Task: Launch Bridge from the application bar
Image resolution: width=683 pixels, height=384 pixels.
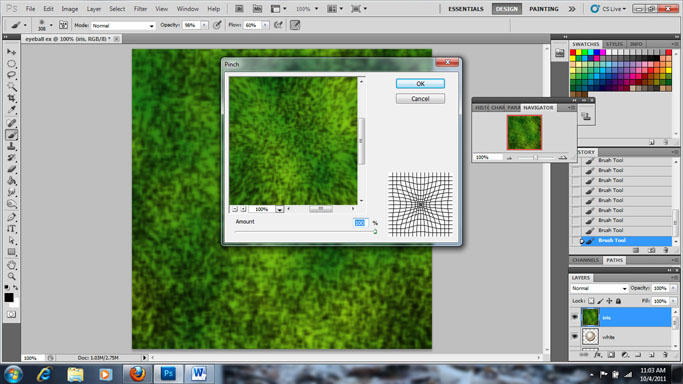Action: click(x=239, y=9)
